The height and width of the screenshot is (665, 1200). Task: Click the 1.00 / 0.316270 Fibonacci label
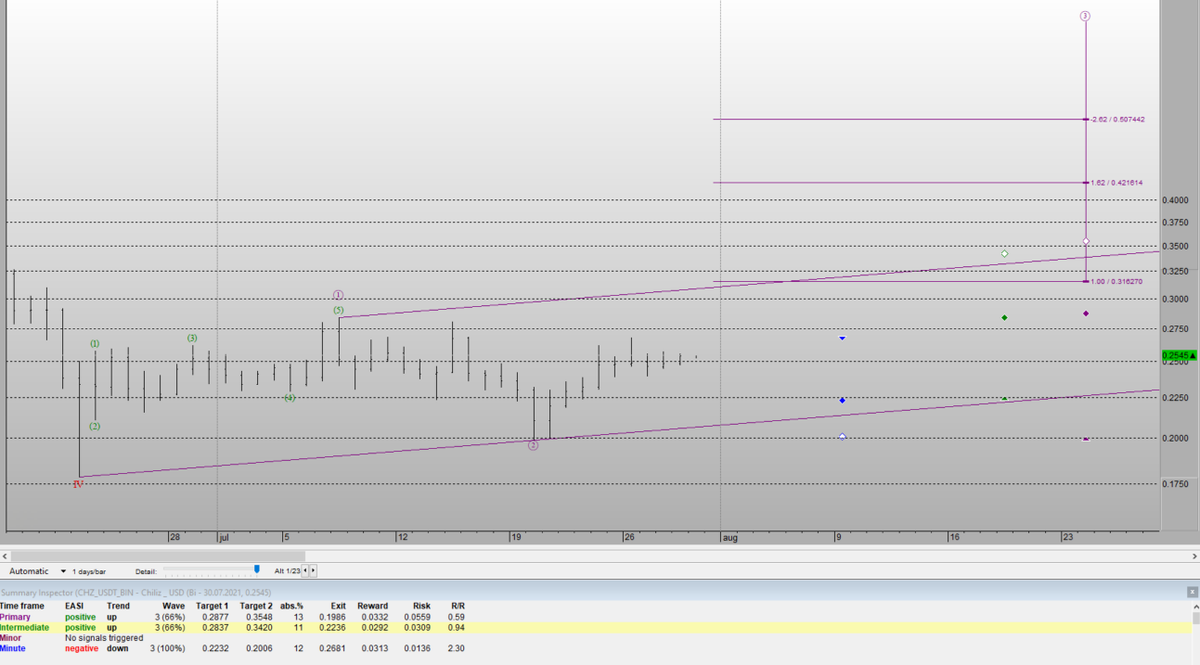pyautogui.click(x=1117, y=282)
